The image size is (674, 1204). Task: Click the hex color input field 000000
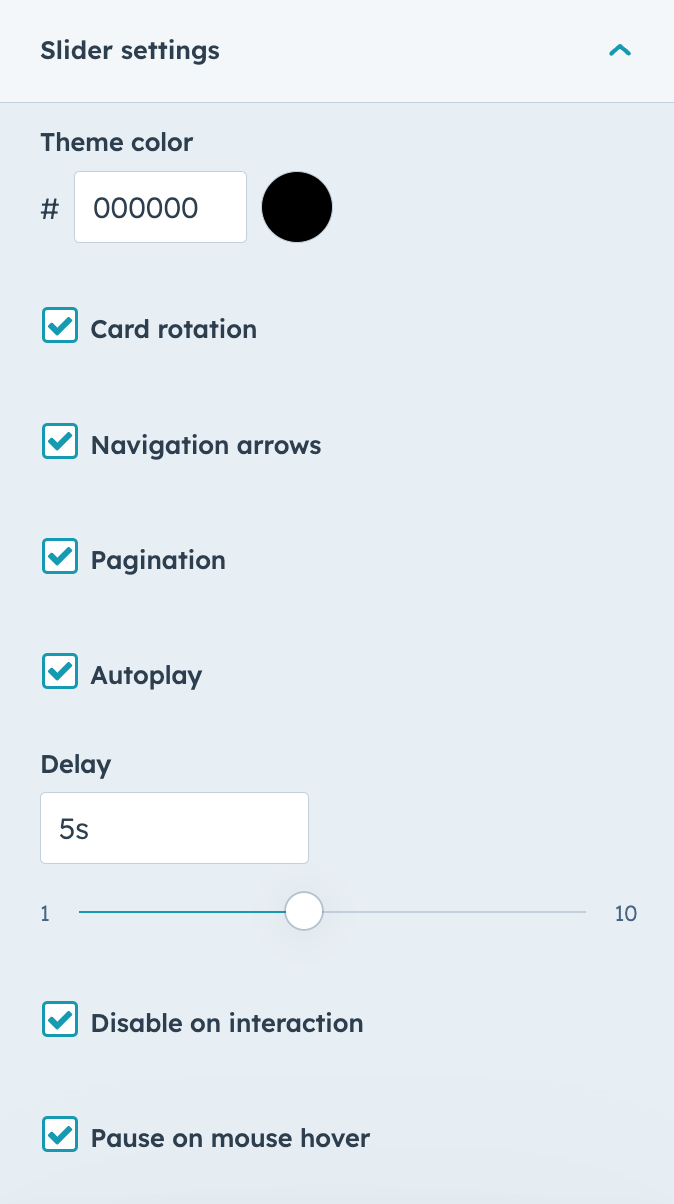160,207
